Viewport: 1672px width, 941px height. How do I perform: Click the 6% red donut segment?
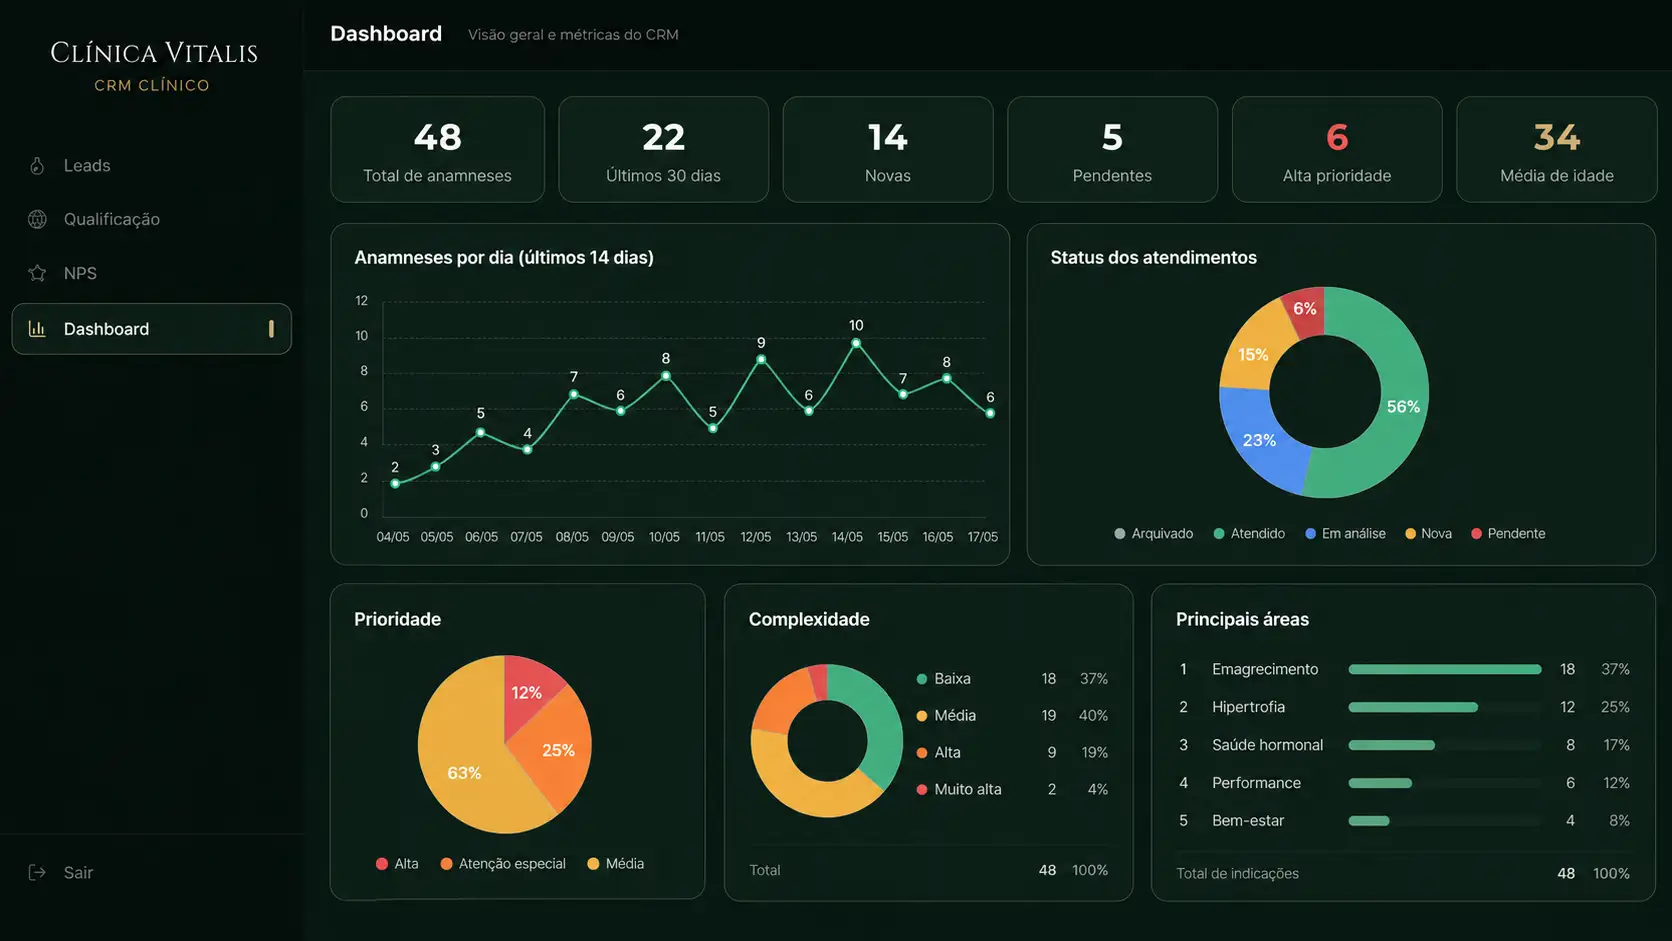1305,309
